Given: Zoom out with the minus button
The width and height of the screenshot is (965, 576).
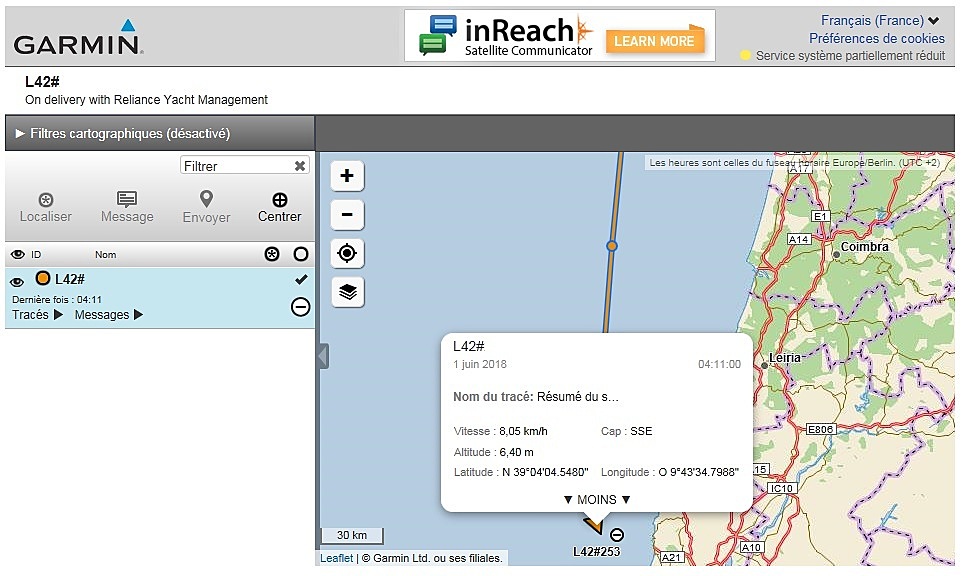Looking at the screenshot, I should click(347, 215).
